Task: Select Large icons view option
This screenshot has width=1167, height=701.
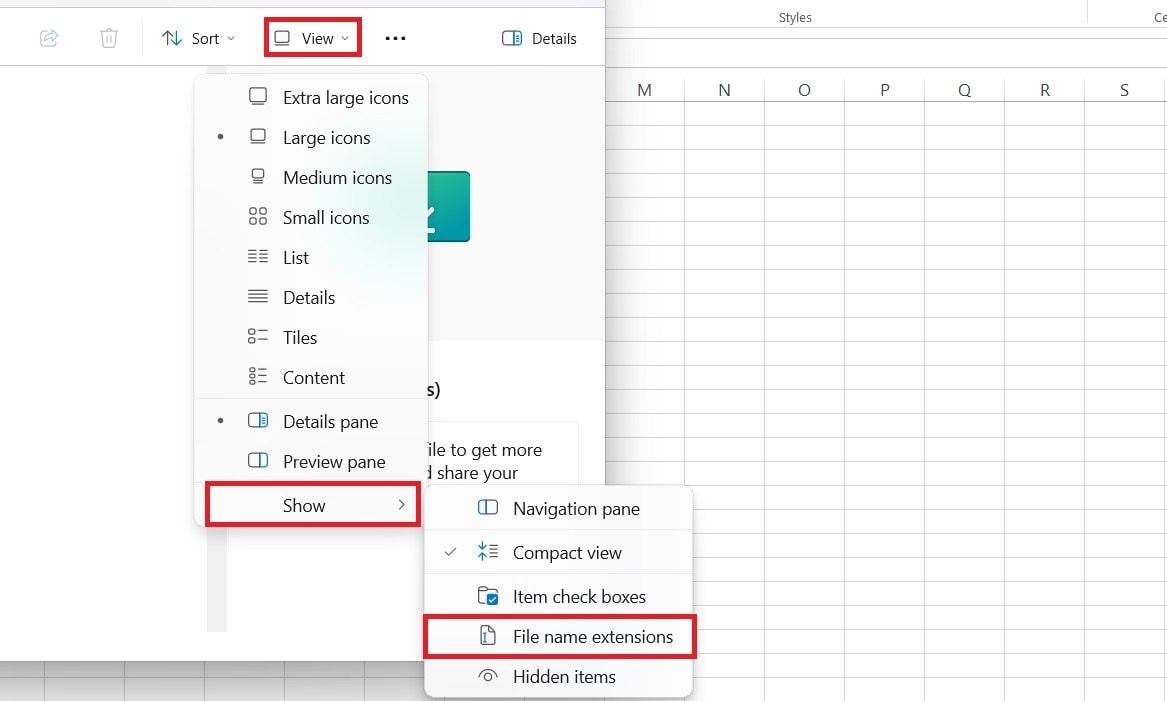Action: (x=311, y=138)
